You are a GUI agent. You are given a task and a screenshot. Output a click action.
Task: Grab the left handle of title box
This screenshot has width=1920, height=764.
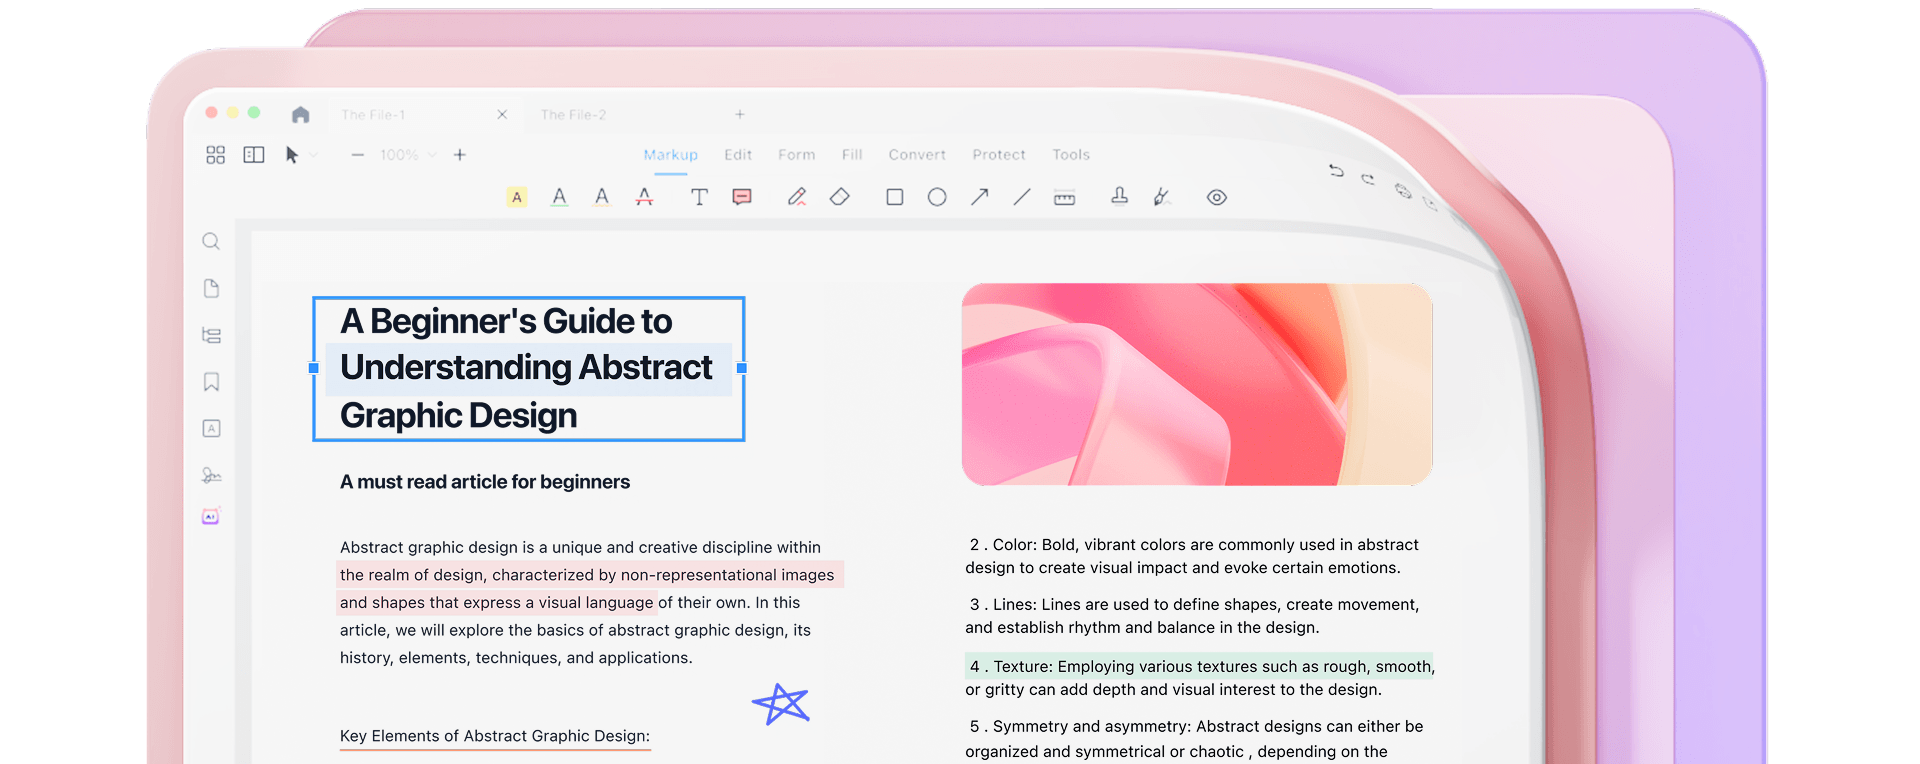(x=314, y=368)
